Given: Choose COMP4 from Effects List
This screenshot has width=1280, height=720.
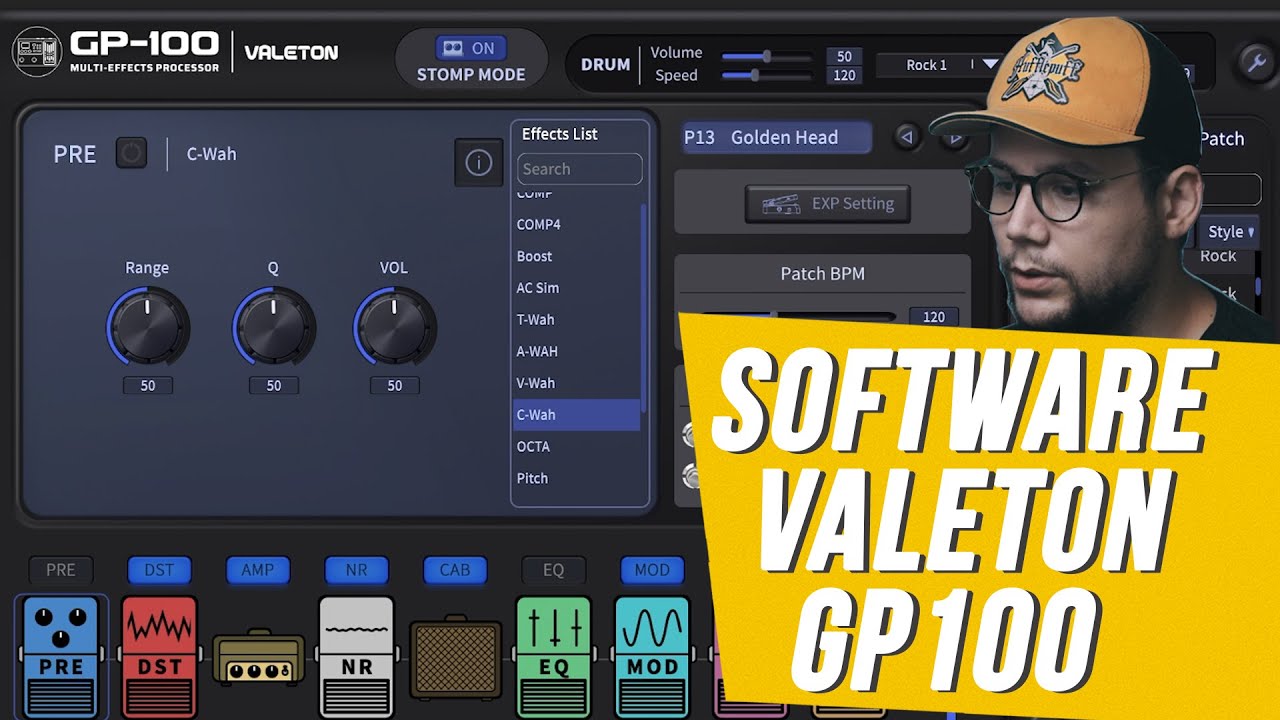Looking at the screenshot, I should coord(576,225).
